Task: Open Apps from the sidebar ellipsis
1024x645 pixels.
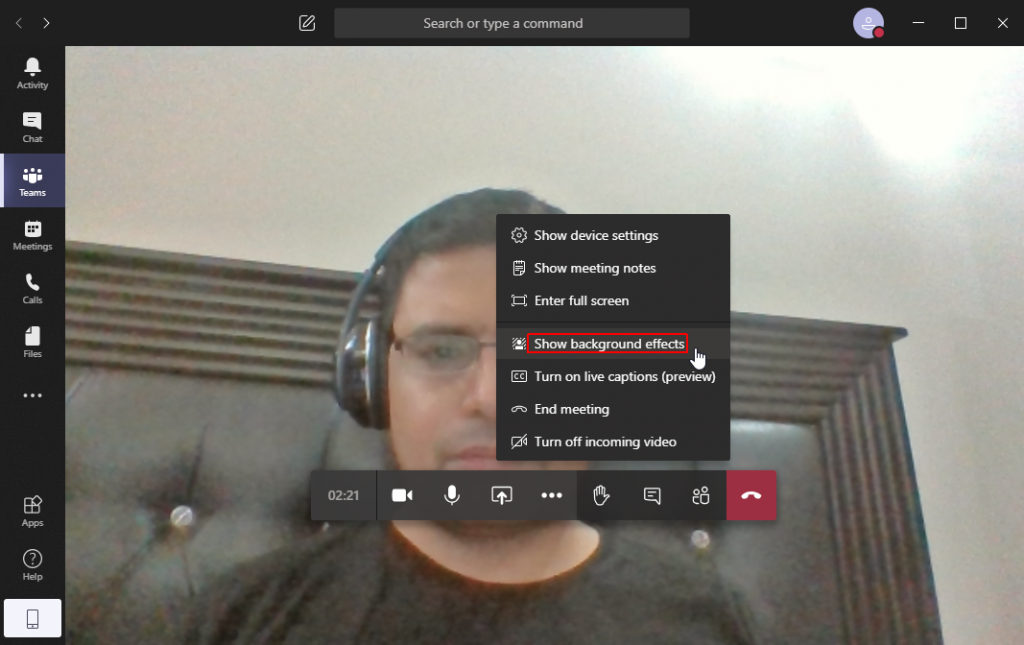Action: click(33, 510)
